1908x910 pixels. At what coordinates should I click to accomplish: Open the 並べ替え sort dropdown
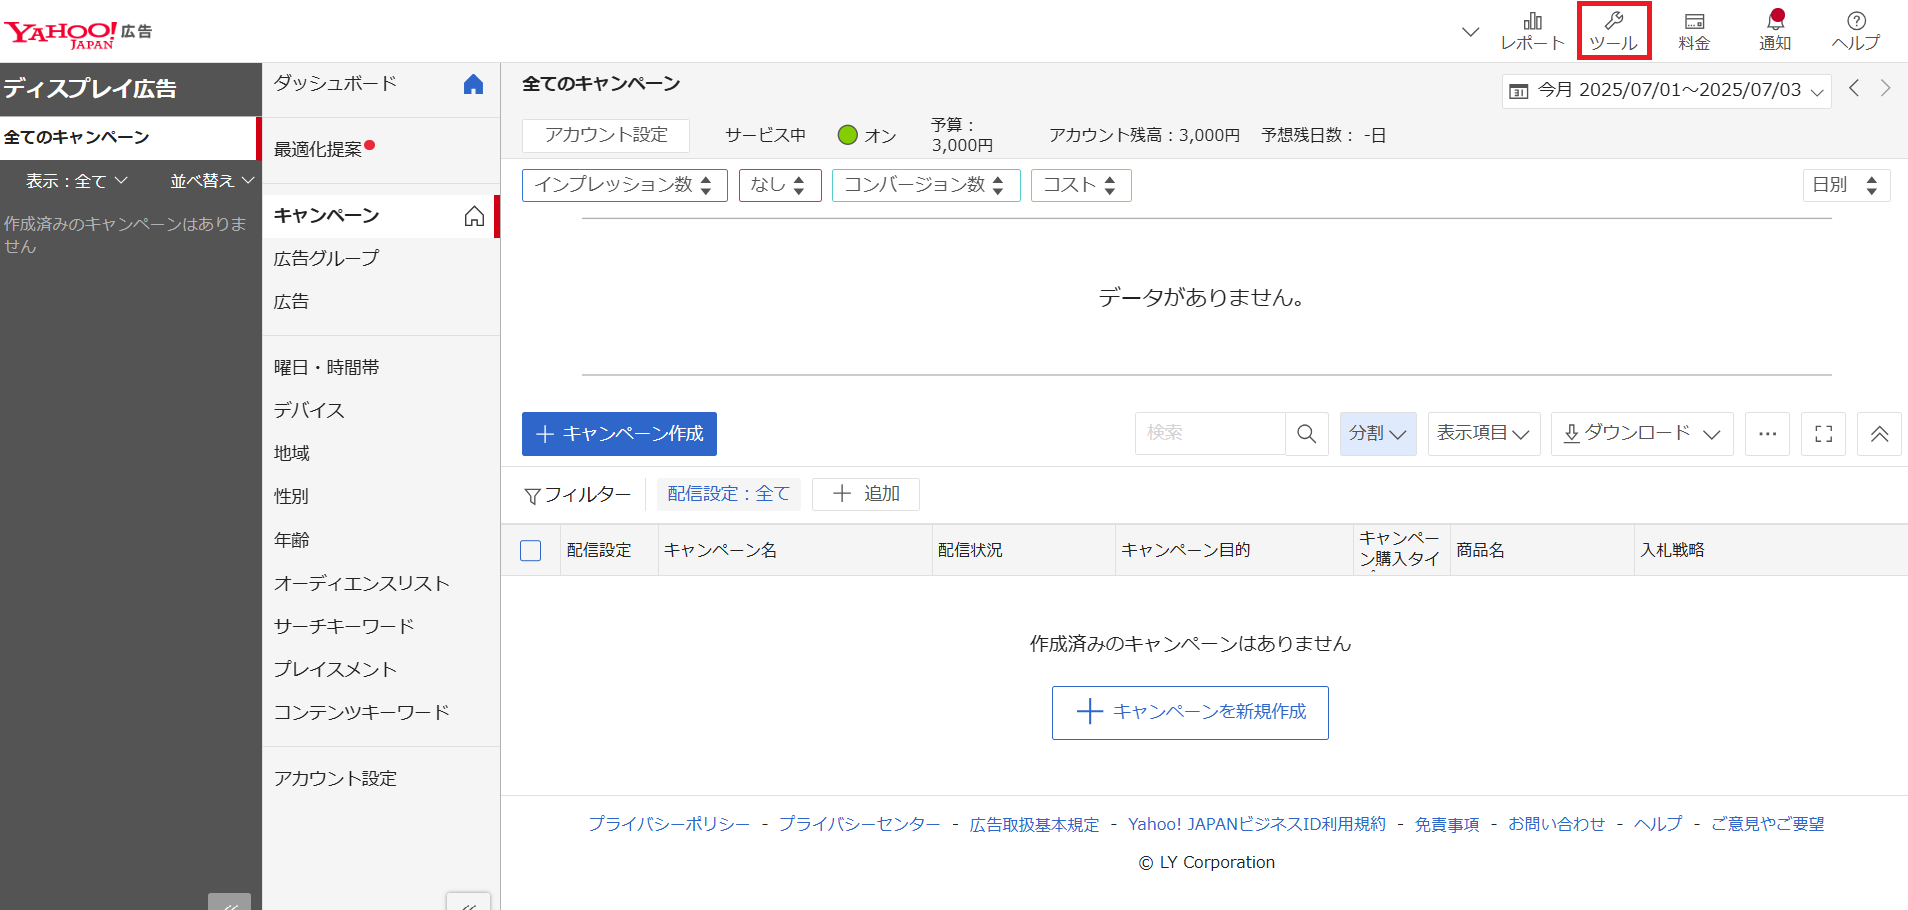point(212,181)
